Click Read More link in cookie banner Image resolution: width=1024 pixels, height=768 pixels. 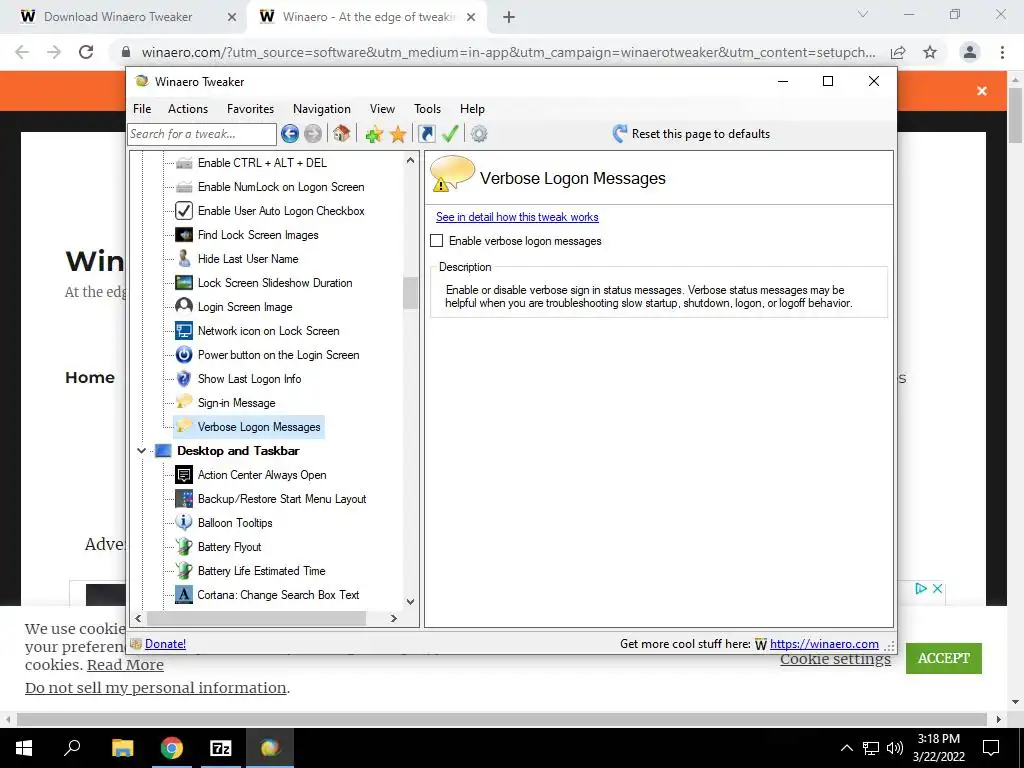click(x=125, y=665)
